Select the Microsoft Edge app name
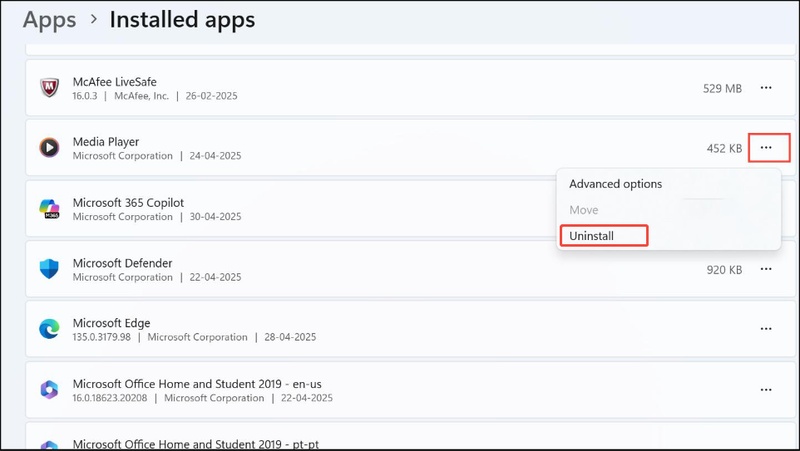 pos(111,323)
